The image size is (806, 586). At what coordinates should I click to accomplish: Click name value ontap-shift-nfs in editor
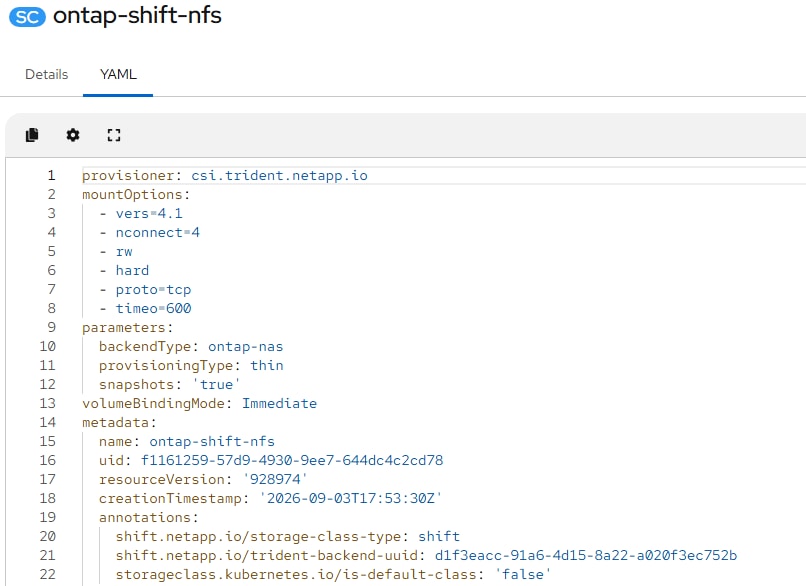pos(212,442)
